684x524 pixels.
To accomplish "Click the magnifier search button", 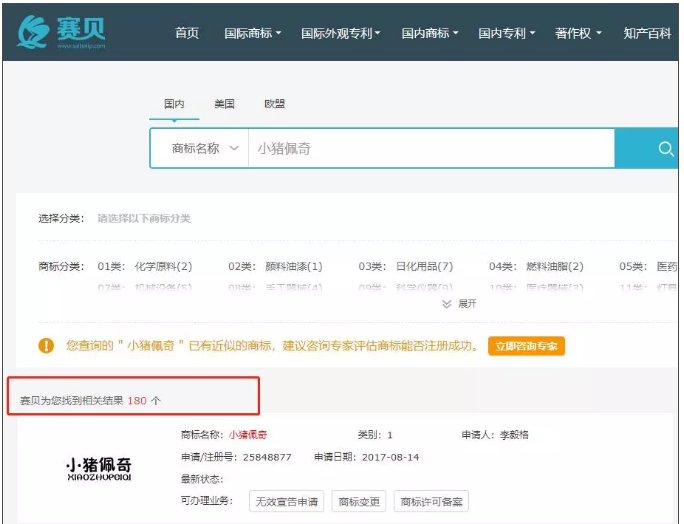I will click(664, 149).
